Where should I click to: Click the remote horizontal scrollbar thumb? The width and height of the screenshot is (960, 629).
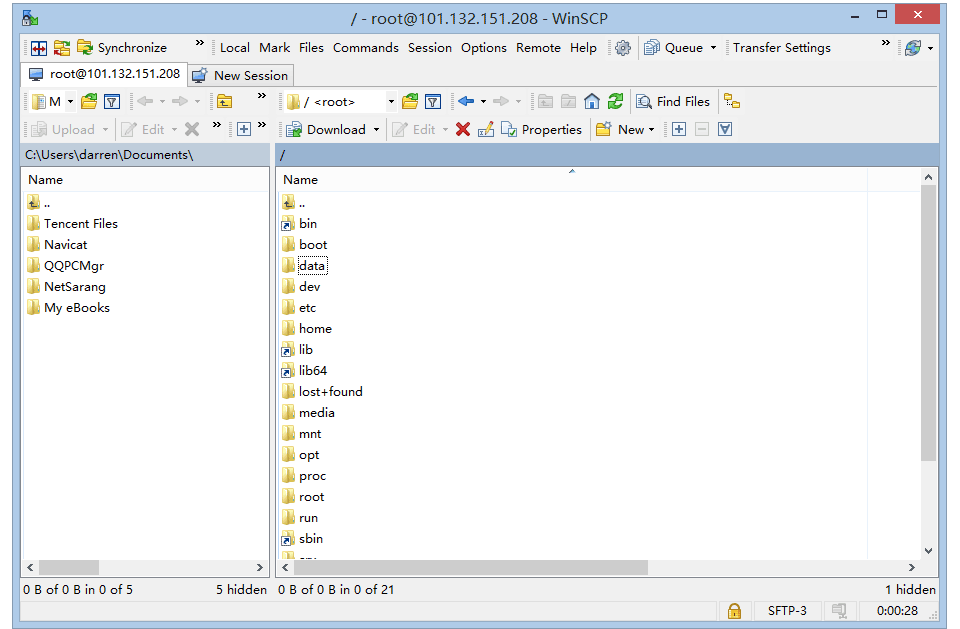tap(471, 568)
